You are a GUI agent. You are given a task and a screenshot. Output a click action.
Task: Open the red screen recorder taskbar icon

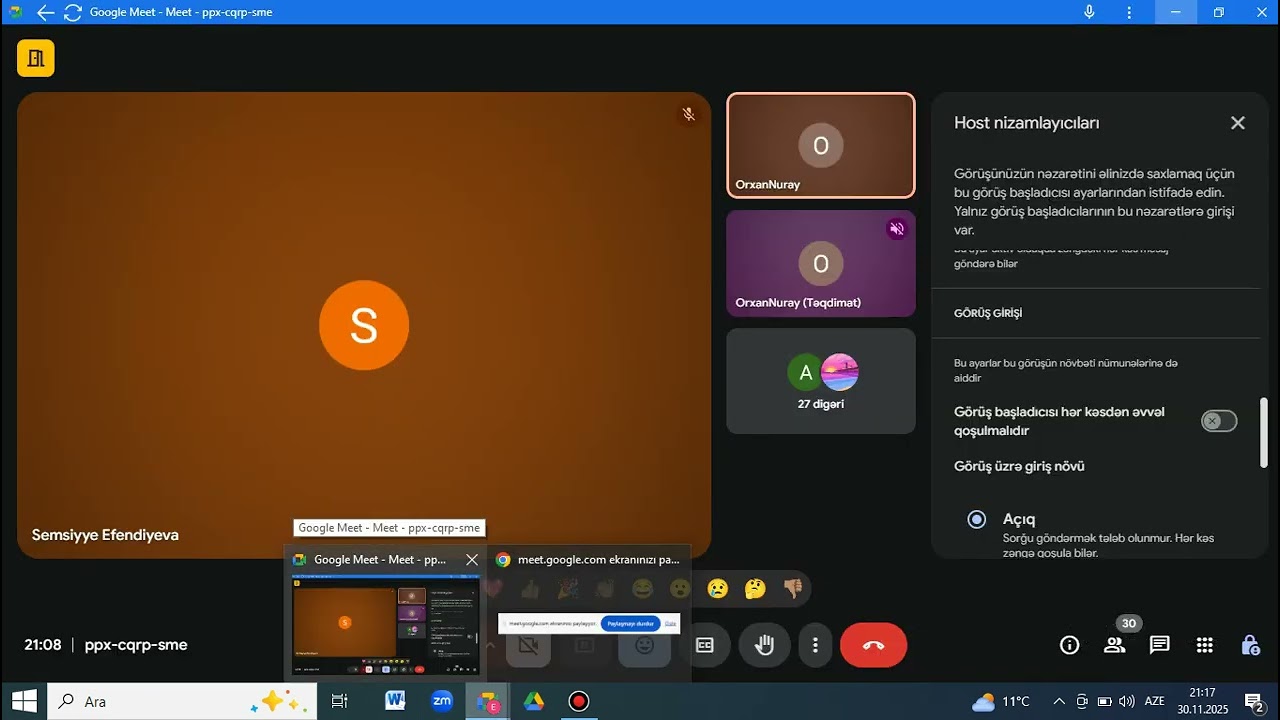coord(578,701)
